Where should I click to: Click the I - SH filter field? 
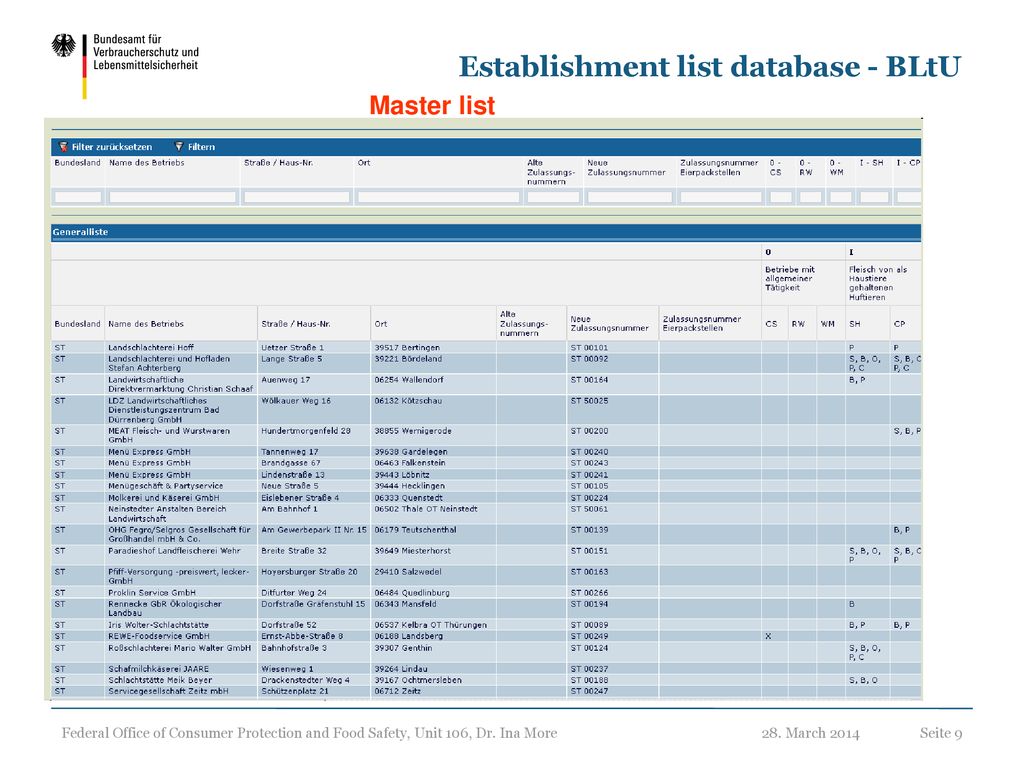coord(874,197)
